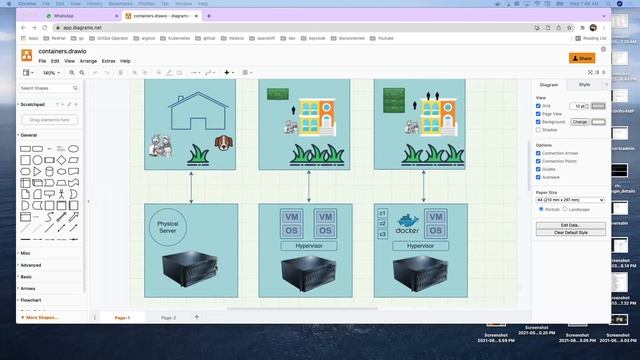Open the connection arrow style dropdown
Viewport: 640px width, 360px height.
click(195, 73)
